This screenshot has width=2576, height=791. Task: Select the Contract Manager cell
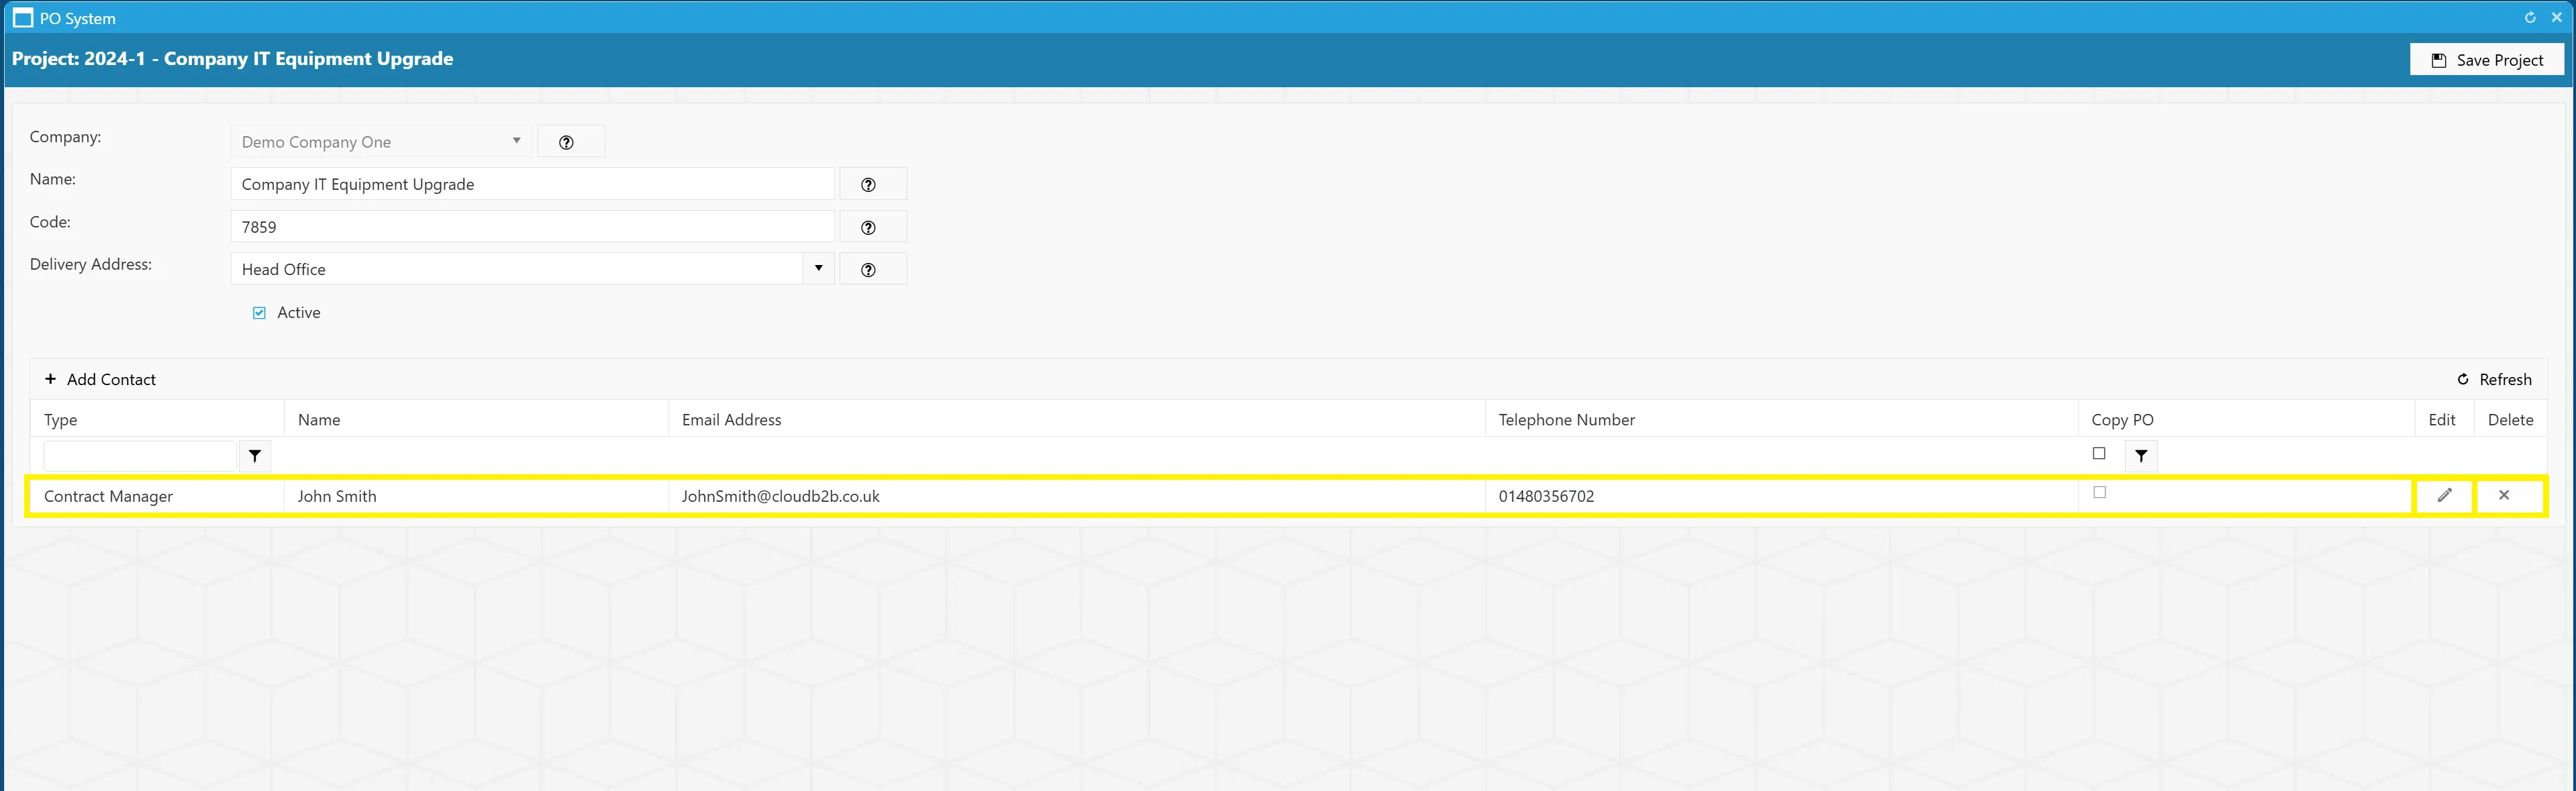pos(157,496)
